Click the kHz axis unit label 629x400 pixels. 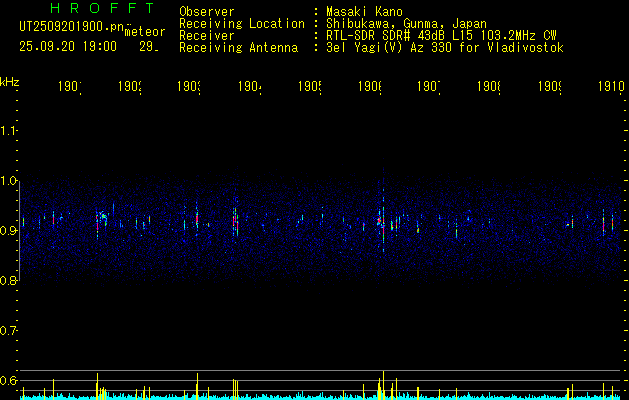coord(10,82)
